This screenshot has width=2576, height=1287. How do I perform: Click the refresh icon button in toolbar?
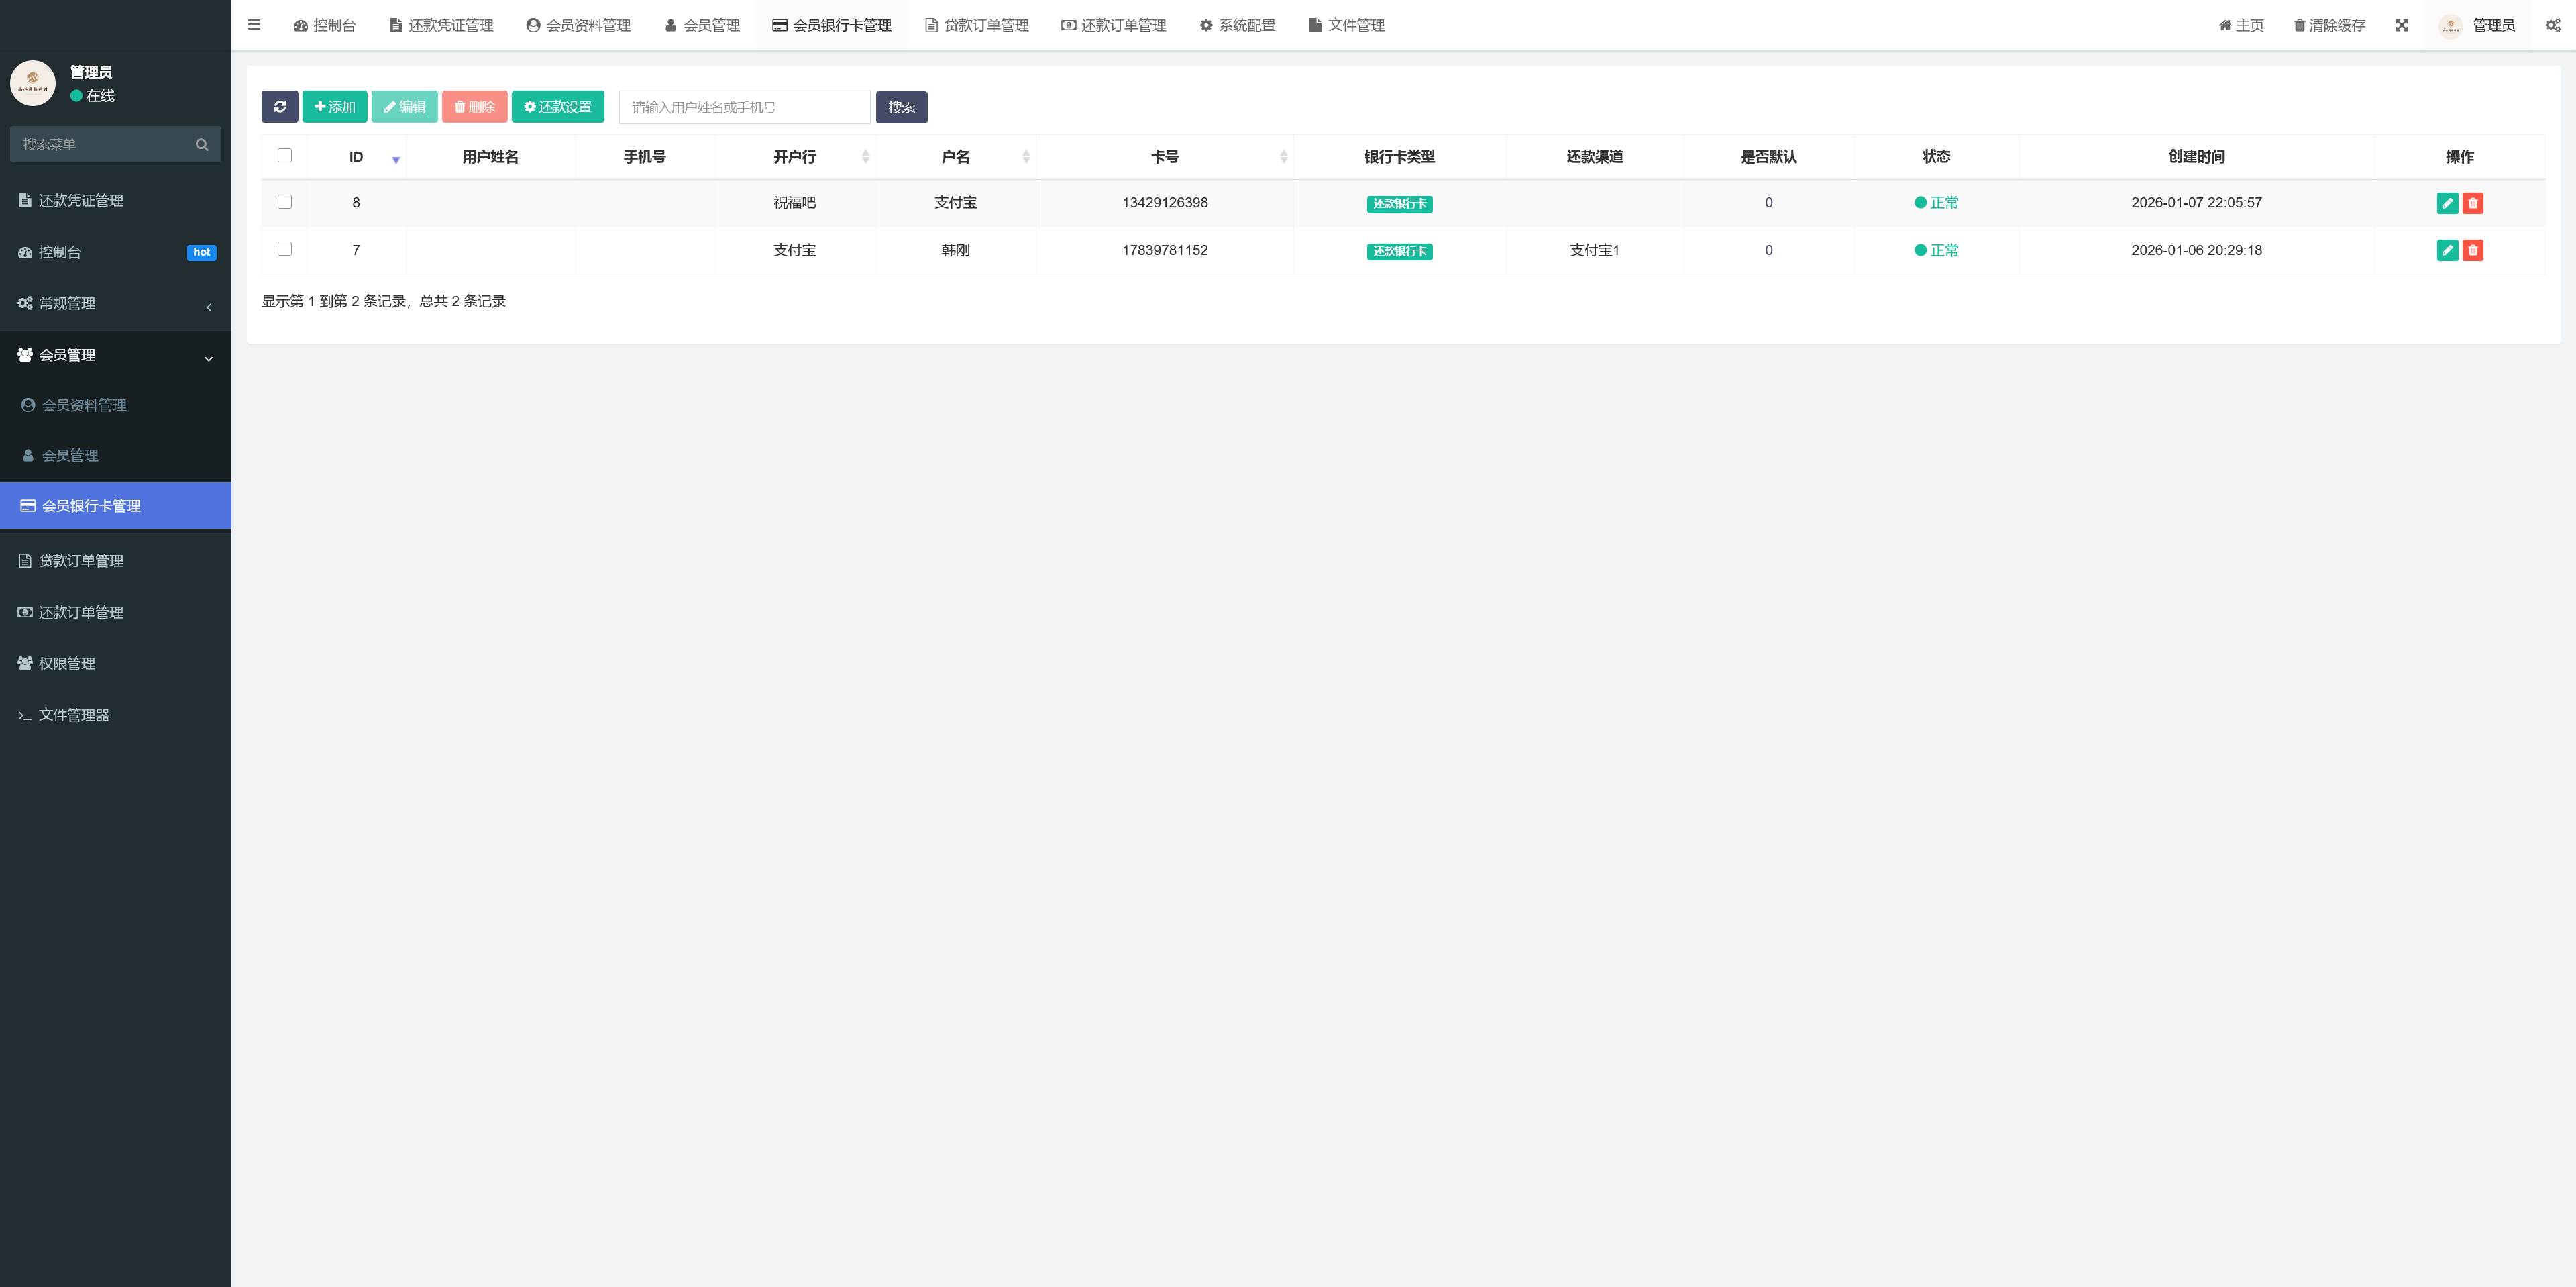279,107
